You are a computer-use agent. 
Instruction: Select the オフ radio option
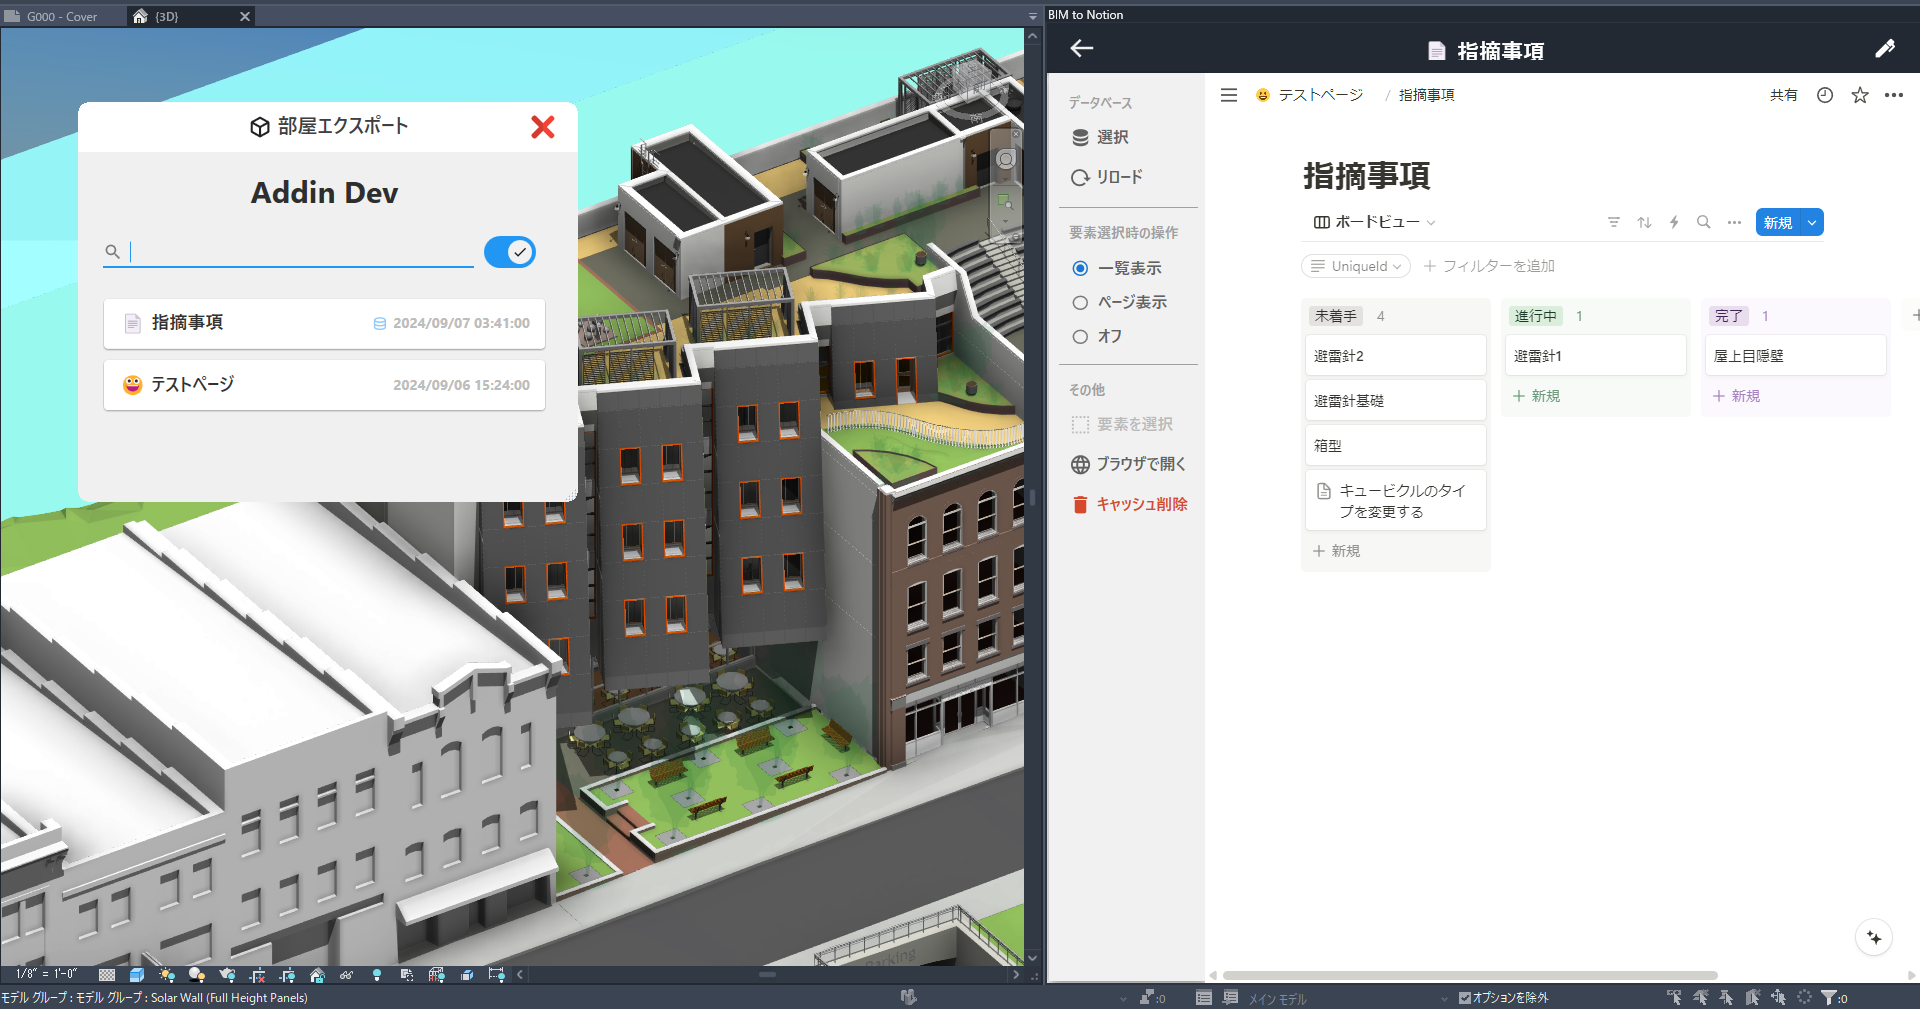1080,337
